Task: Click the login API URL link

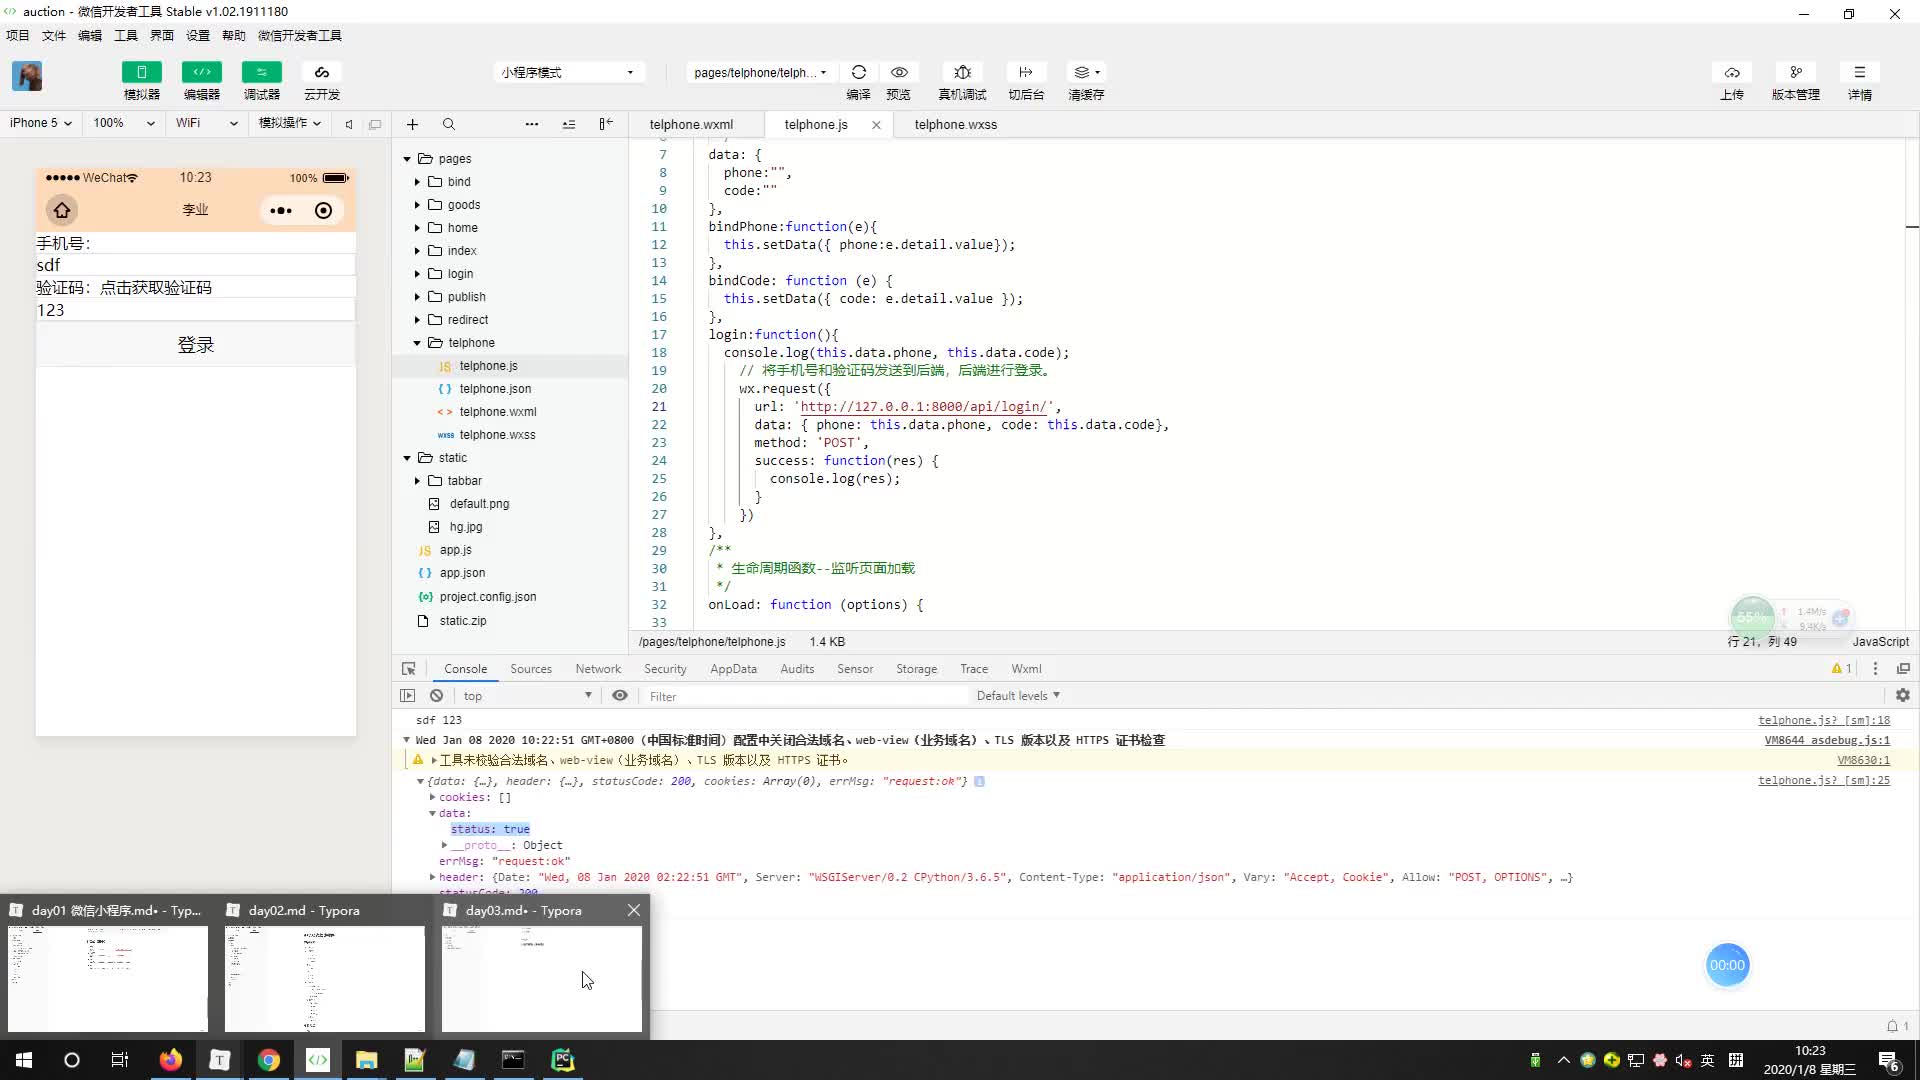Action: [x=924, y=406]
